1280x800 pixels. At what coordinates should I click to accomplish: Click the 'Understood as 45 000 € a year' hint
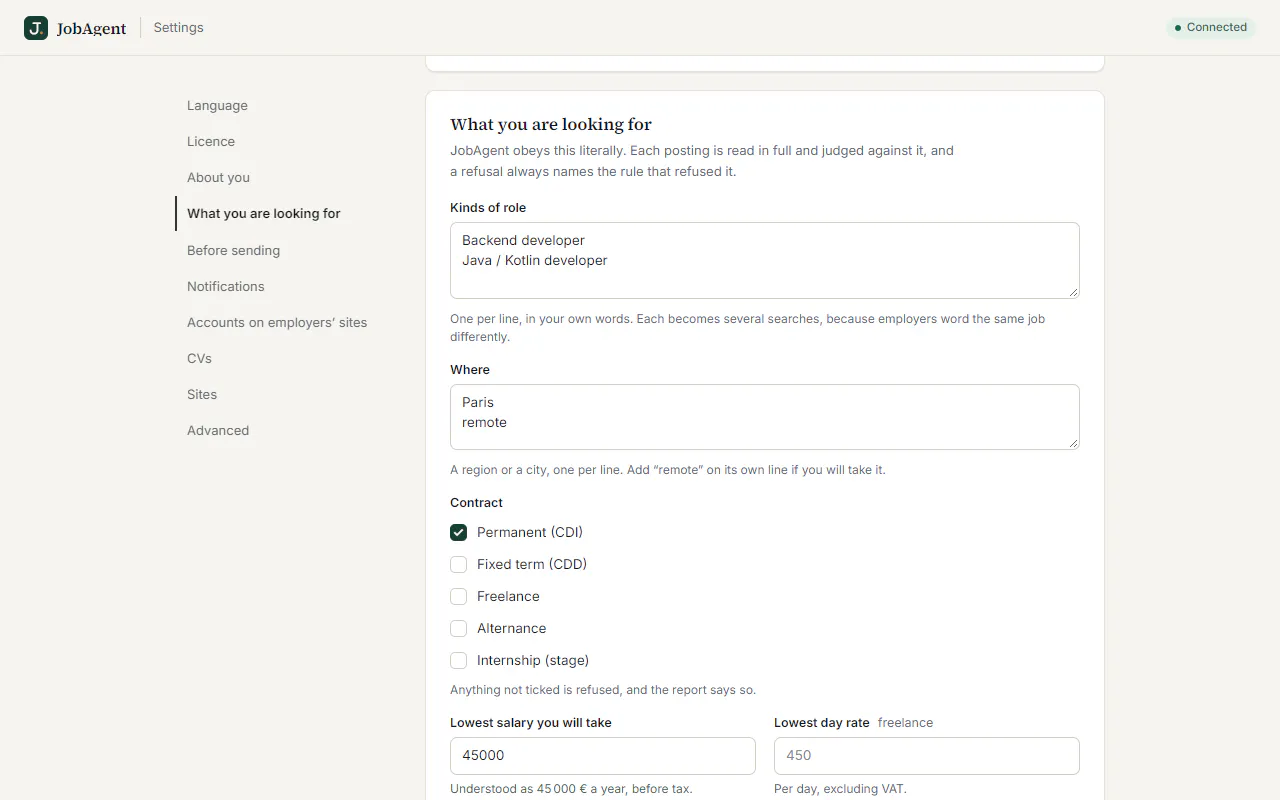coord(571,788)
